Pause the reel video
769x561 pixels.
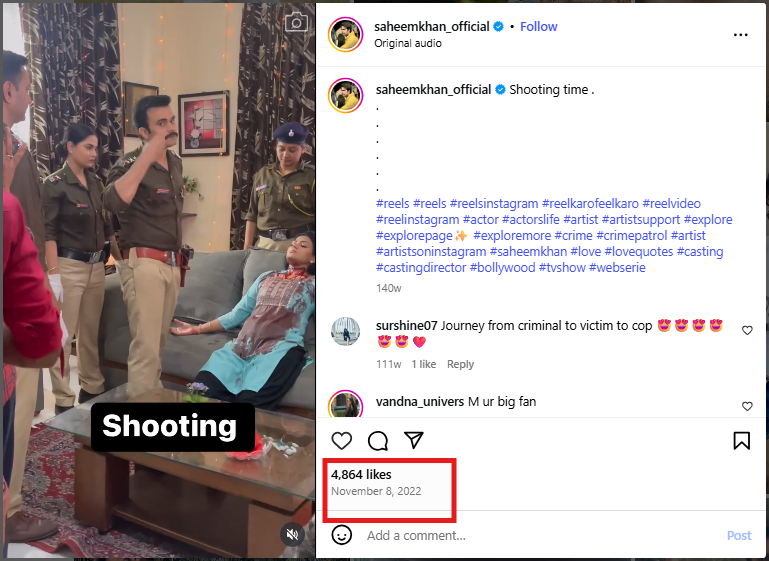pos(159,280)
